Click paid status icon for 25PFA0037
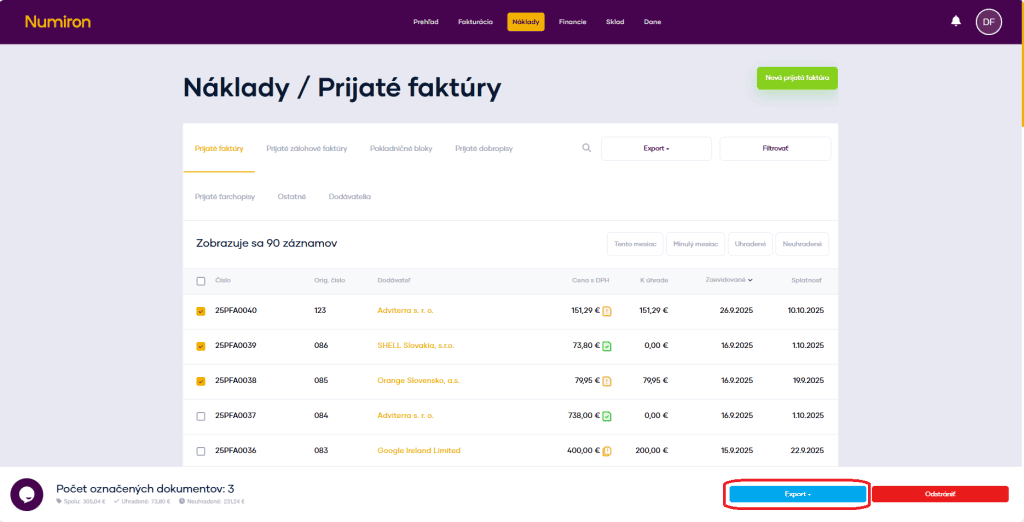Image resolution: width=1024 pixels, height=522 pixels. point(607,416)
